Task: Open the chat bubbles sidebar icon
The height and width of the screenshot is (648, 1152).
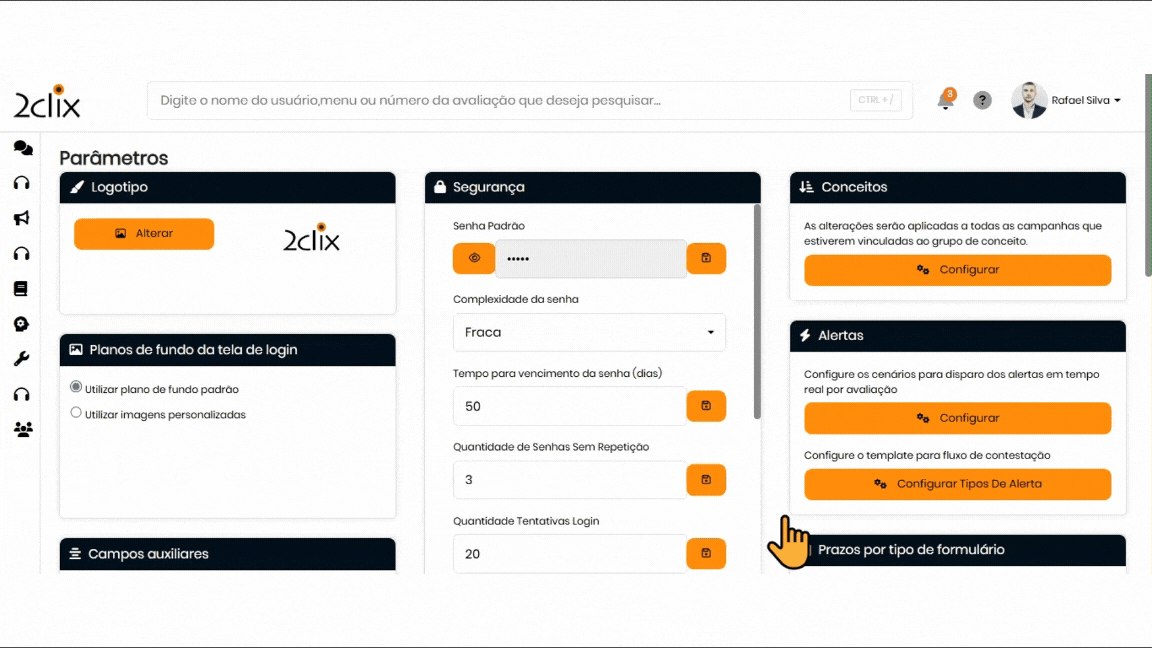Action: [22, 148]
